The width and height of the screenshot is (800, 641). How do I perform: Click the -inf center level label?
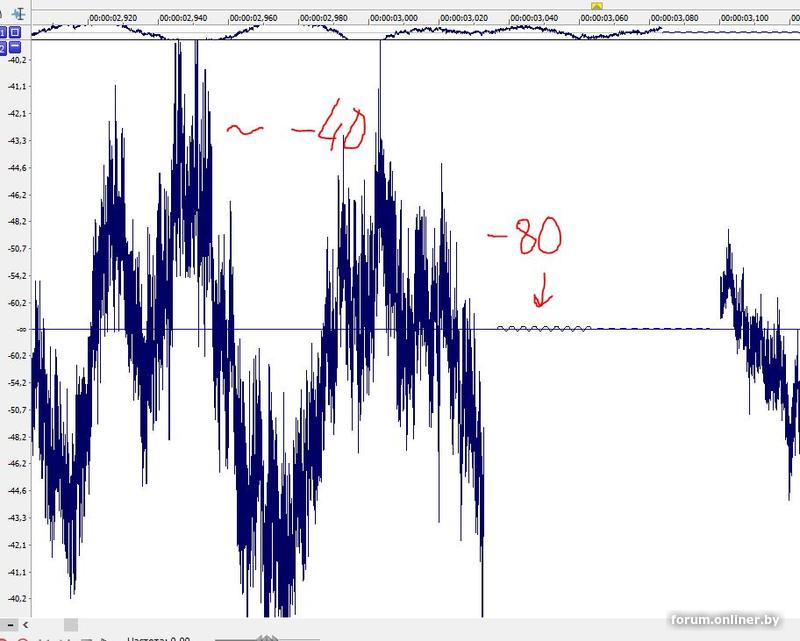(21, 330)
